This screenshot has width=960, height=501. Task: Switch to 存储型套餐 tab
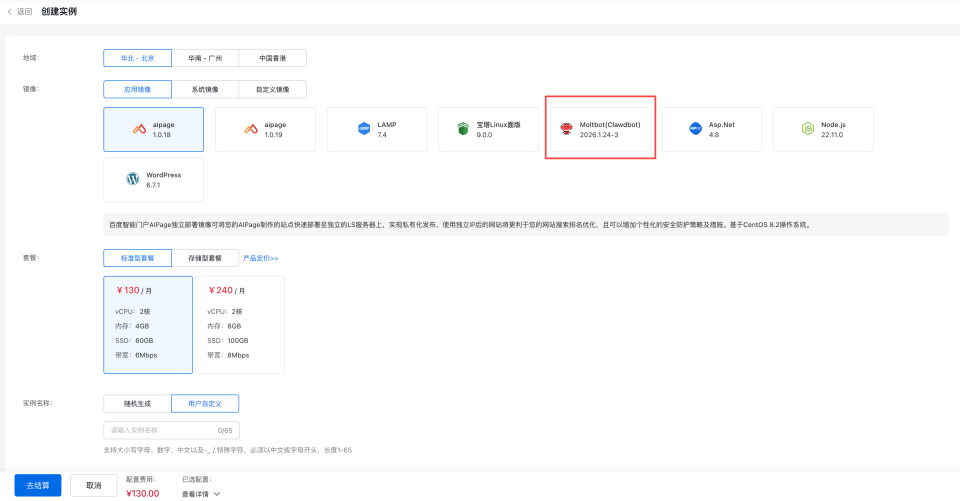point(205,258)
